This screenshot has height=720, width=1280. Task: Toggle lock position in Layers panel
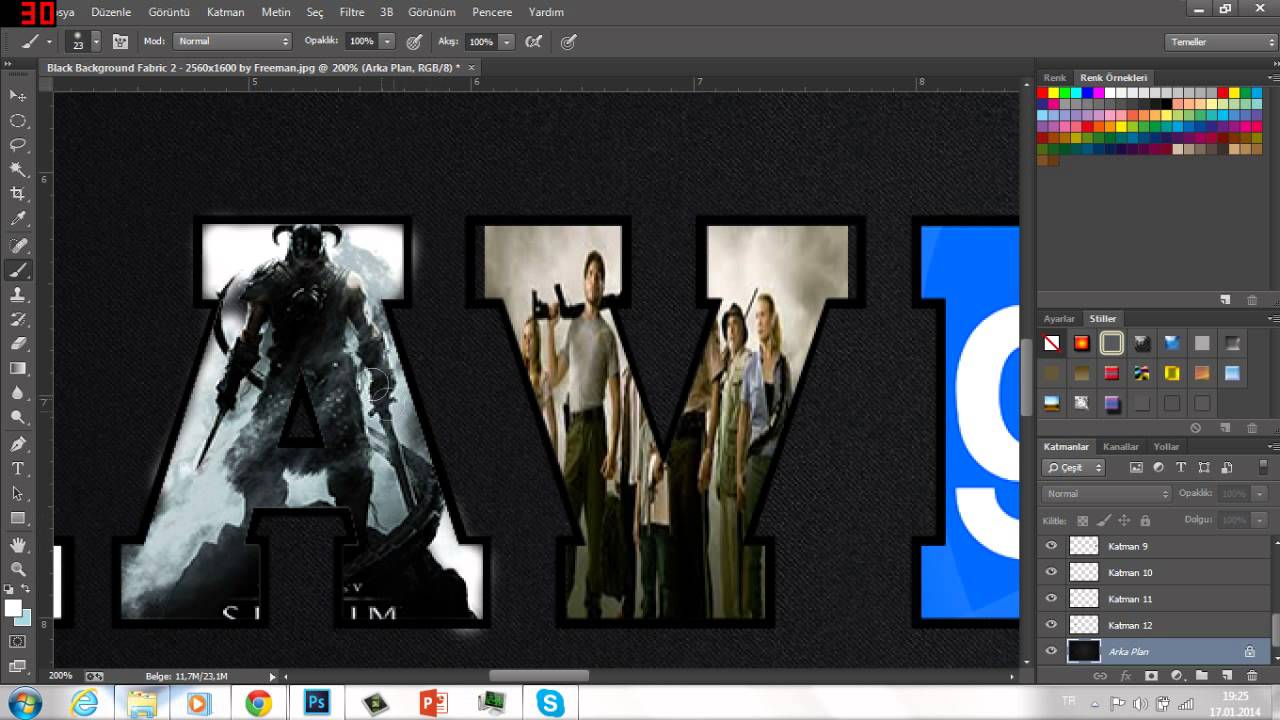point(1124,521)
